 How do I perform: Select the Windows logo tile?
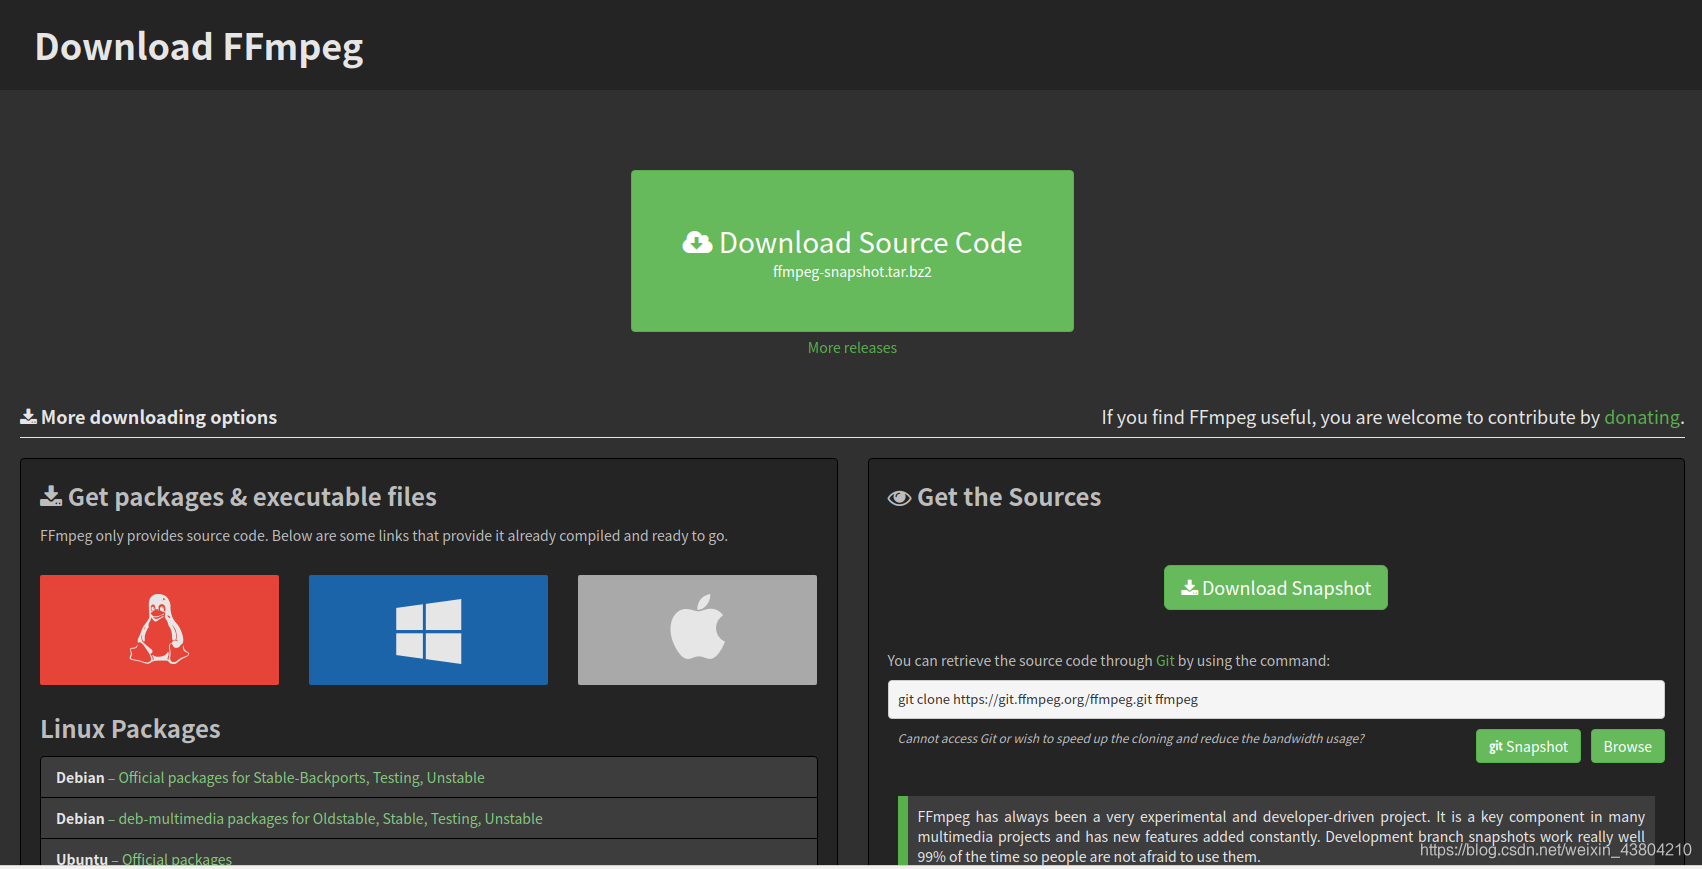[x=428, y=630]
